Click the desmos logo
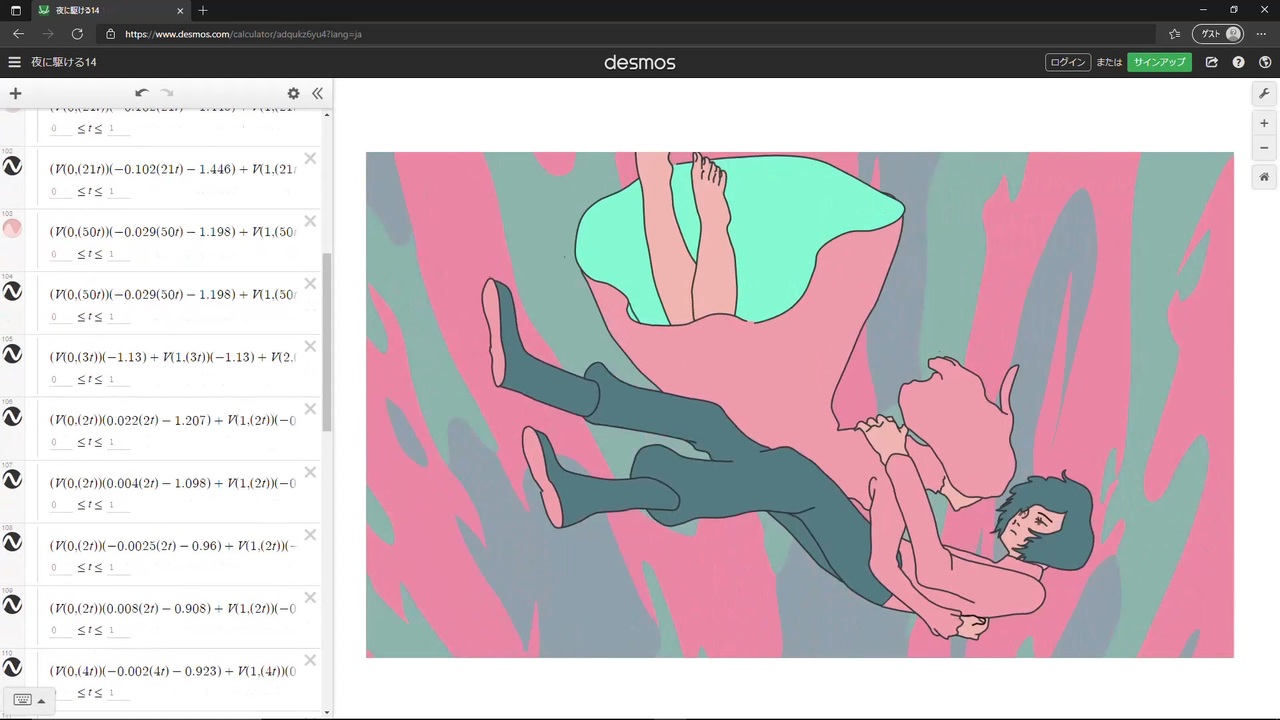Image resolution: width=1280 pixels, height=720 pixels. point(640,62)
